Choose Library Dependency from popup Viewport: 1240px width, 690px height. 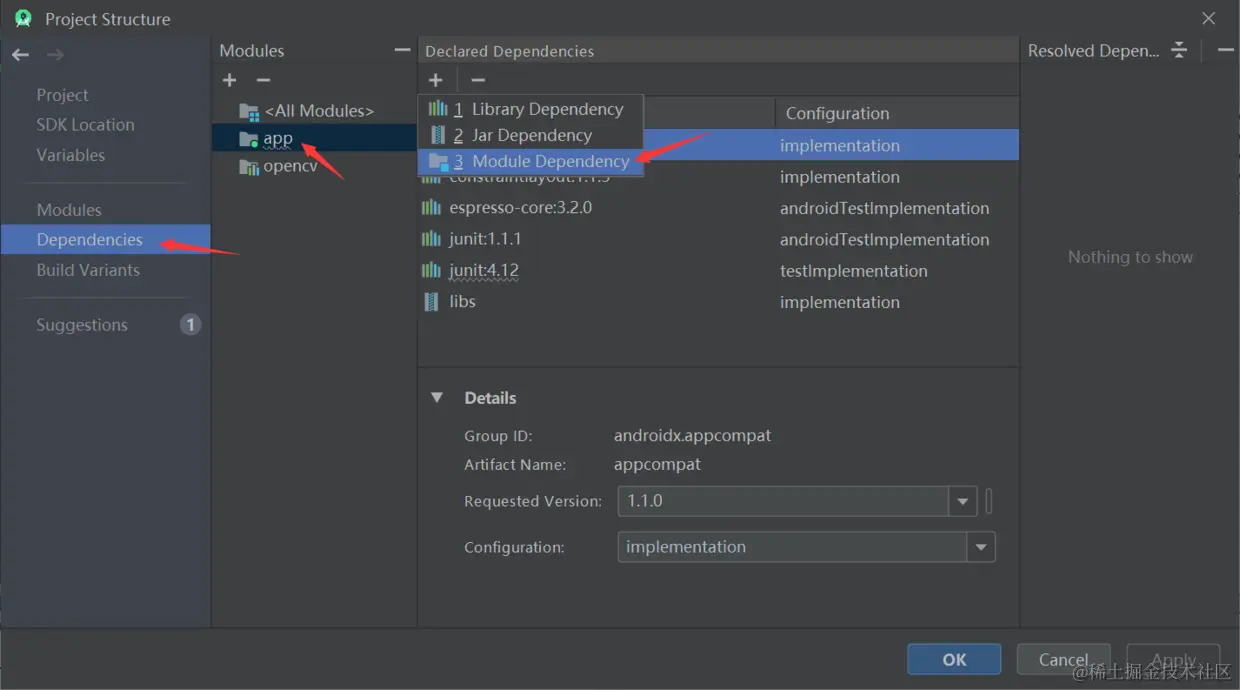click(530, 109)
